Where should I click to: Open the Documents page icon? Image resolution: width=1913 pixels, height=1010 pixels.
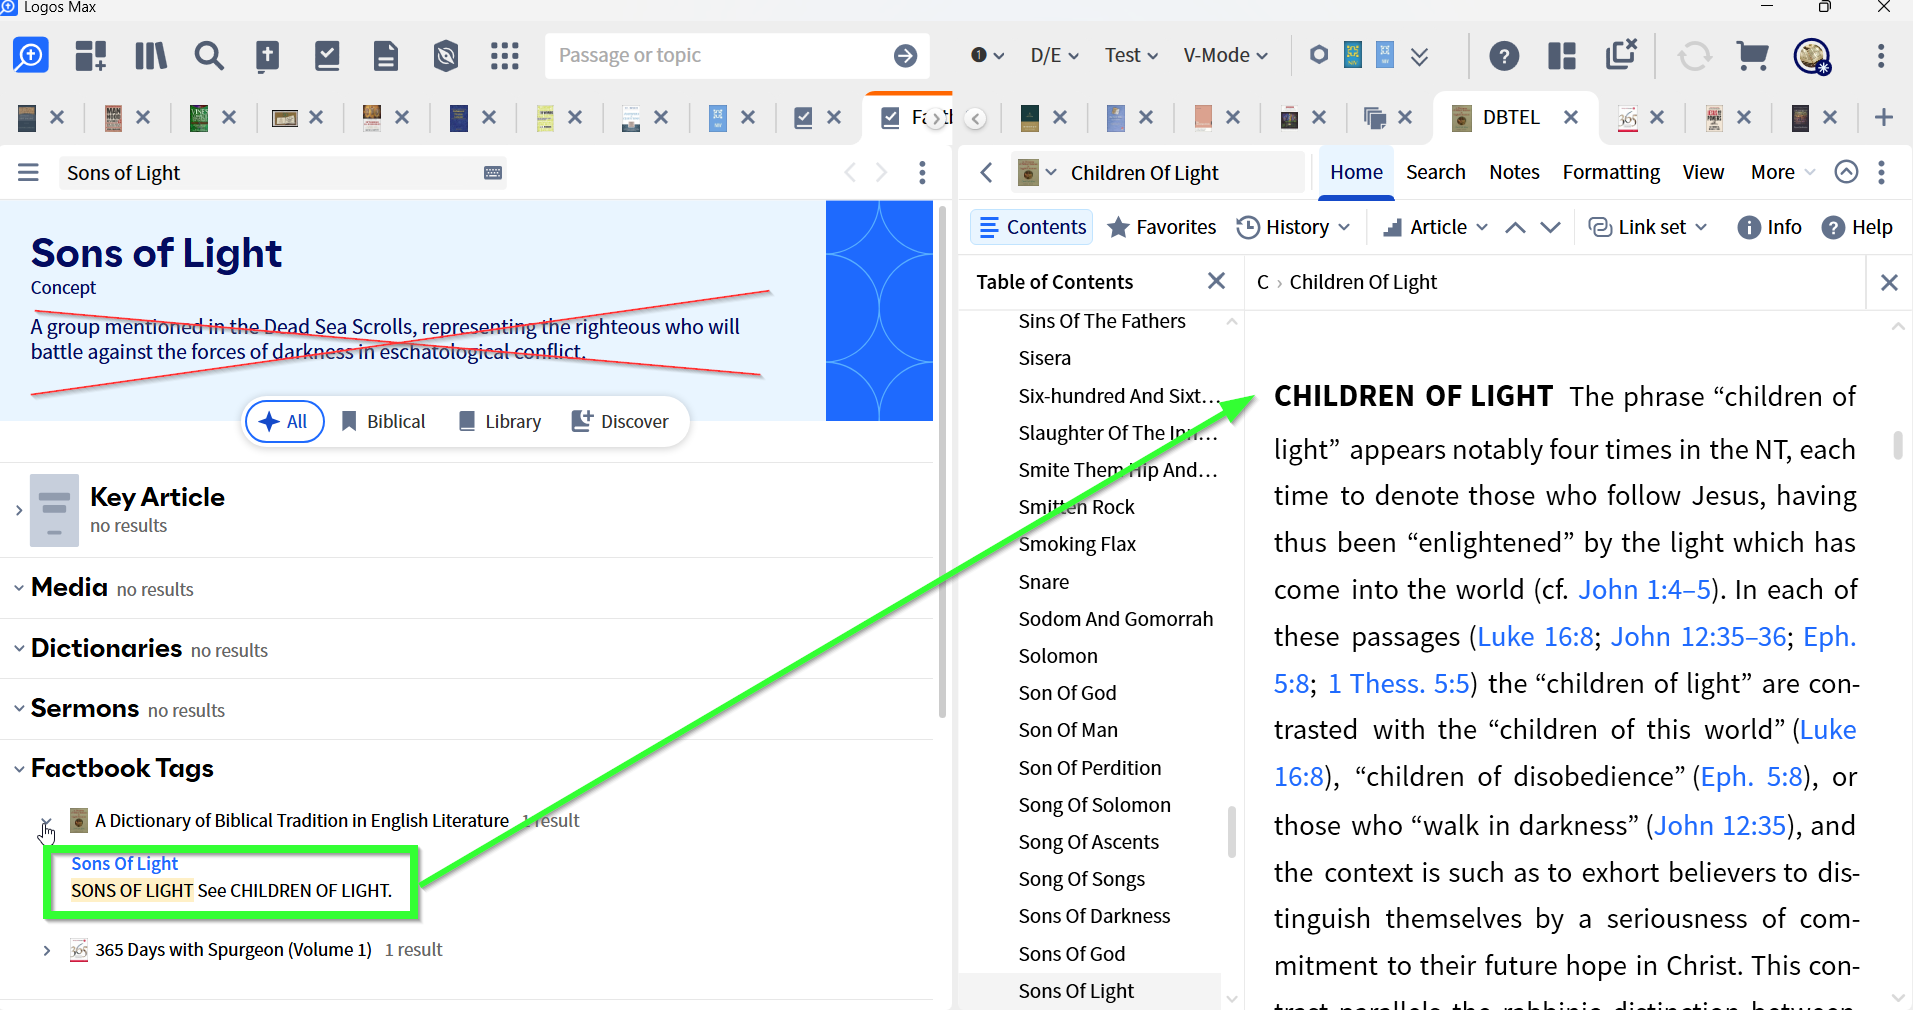385,55
